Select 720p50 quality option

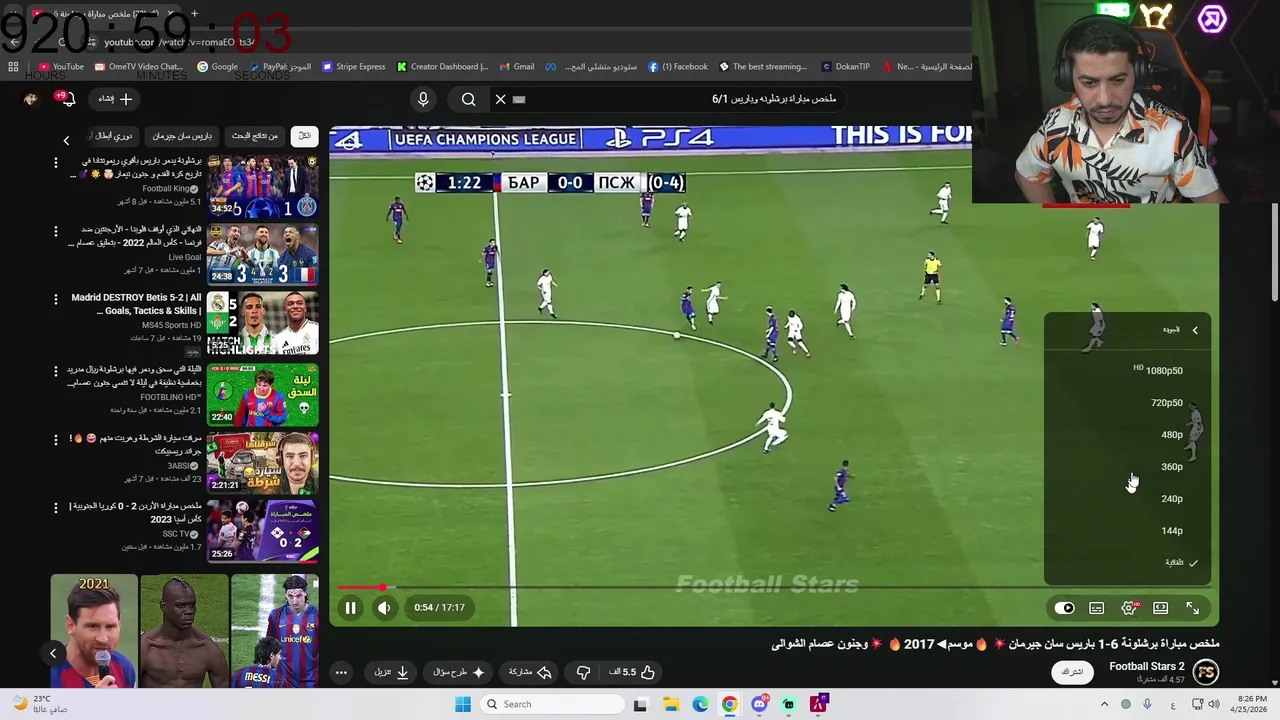click(x=1128, y=402)
